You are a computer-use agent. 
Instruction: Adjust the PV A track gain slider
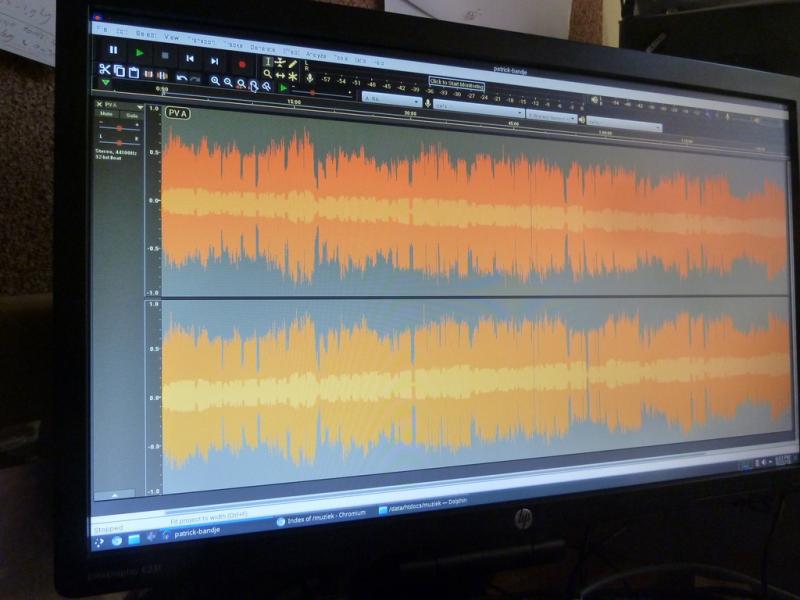pos(119,128)
